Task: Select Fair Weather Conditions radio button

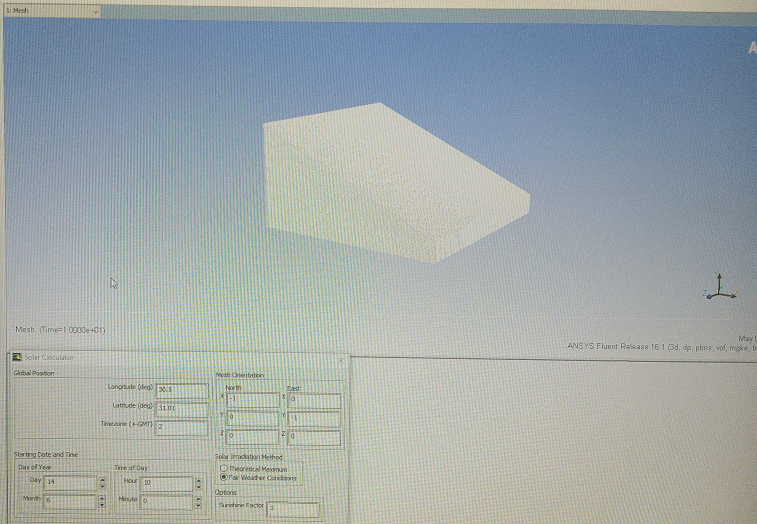Action: 224,477
